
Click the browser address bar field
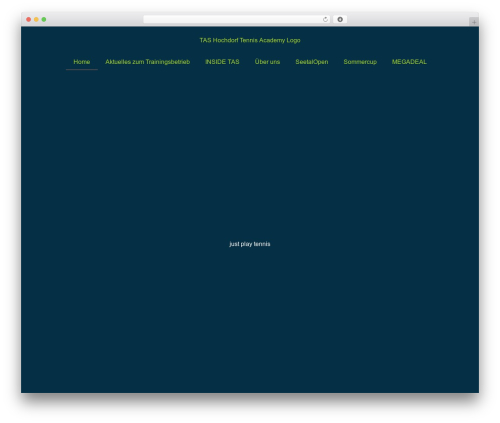[x=237, y=19]
